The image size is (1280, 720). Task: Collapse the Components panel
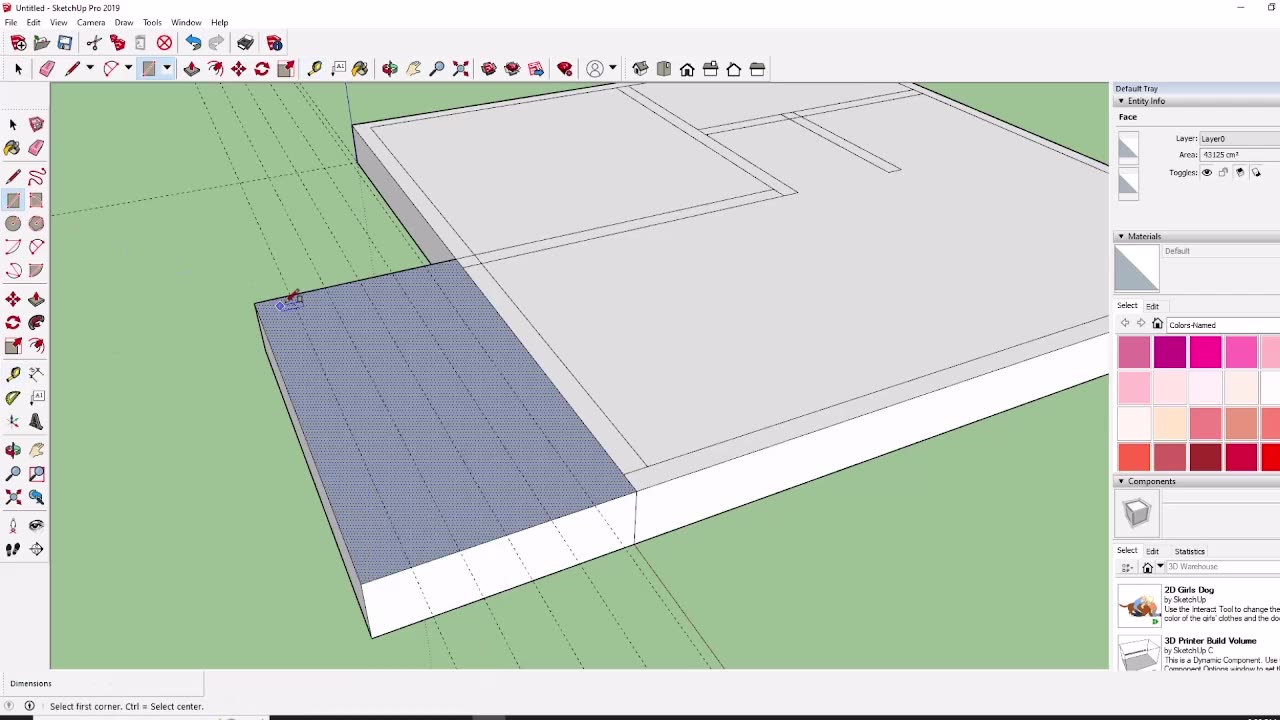(1121, 481)
